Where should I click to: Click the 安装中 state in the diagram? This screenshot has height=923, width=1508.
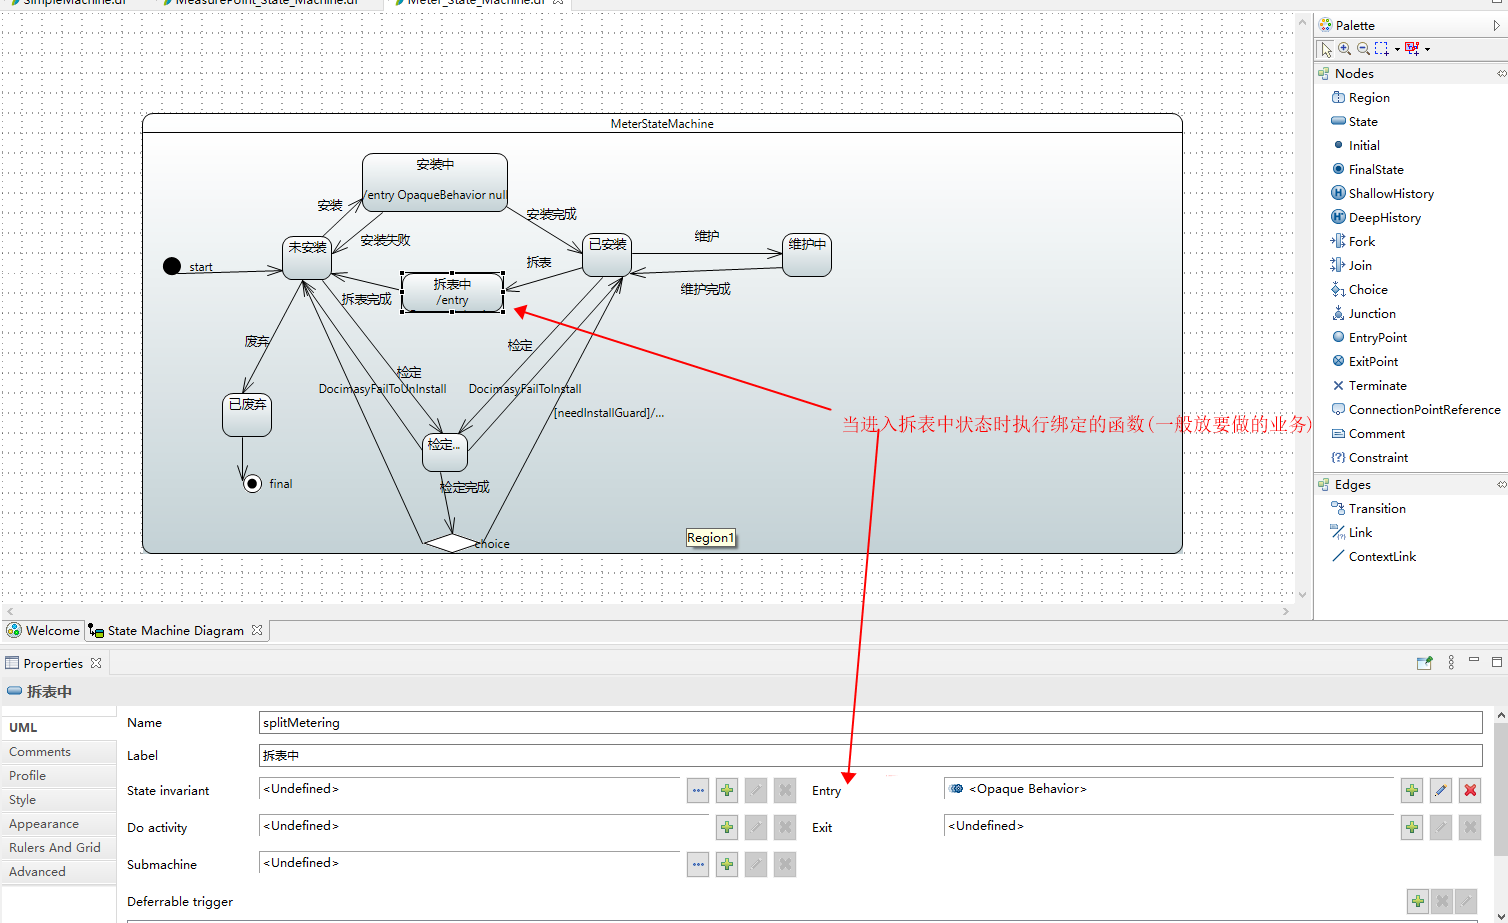[x=435, y=182]
